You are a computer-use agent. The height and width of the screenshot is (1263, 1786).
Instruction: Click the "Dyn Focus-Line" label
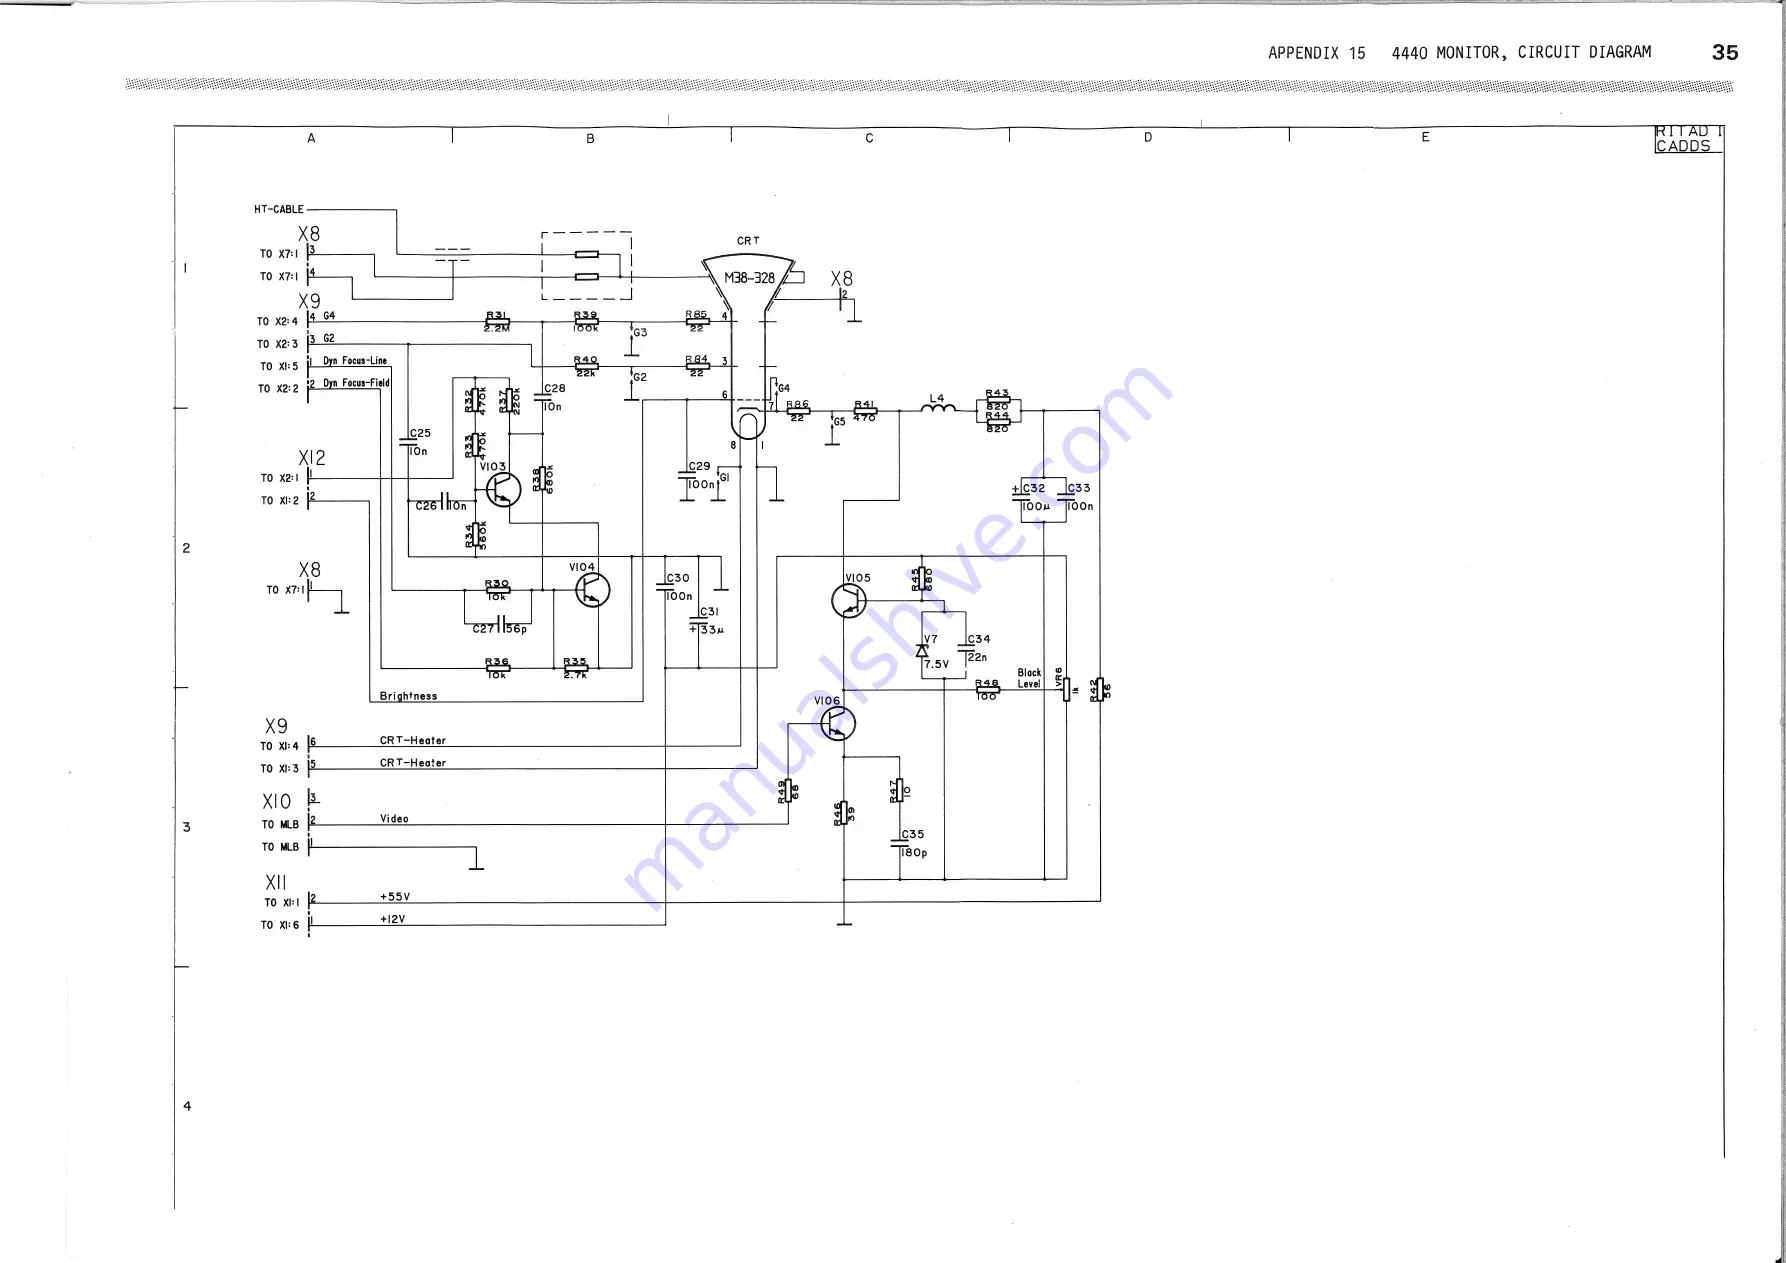tap(355, 361)
